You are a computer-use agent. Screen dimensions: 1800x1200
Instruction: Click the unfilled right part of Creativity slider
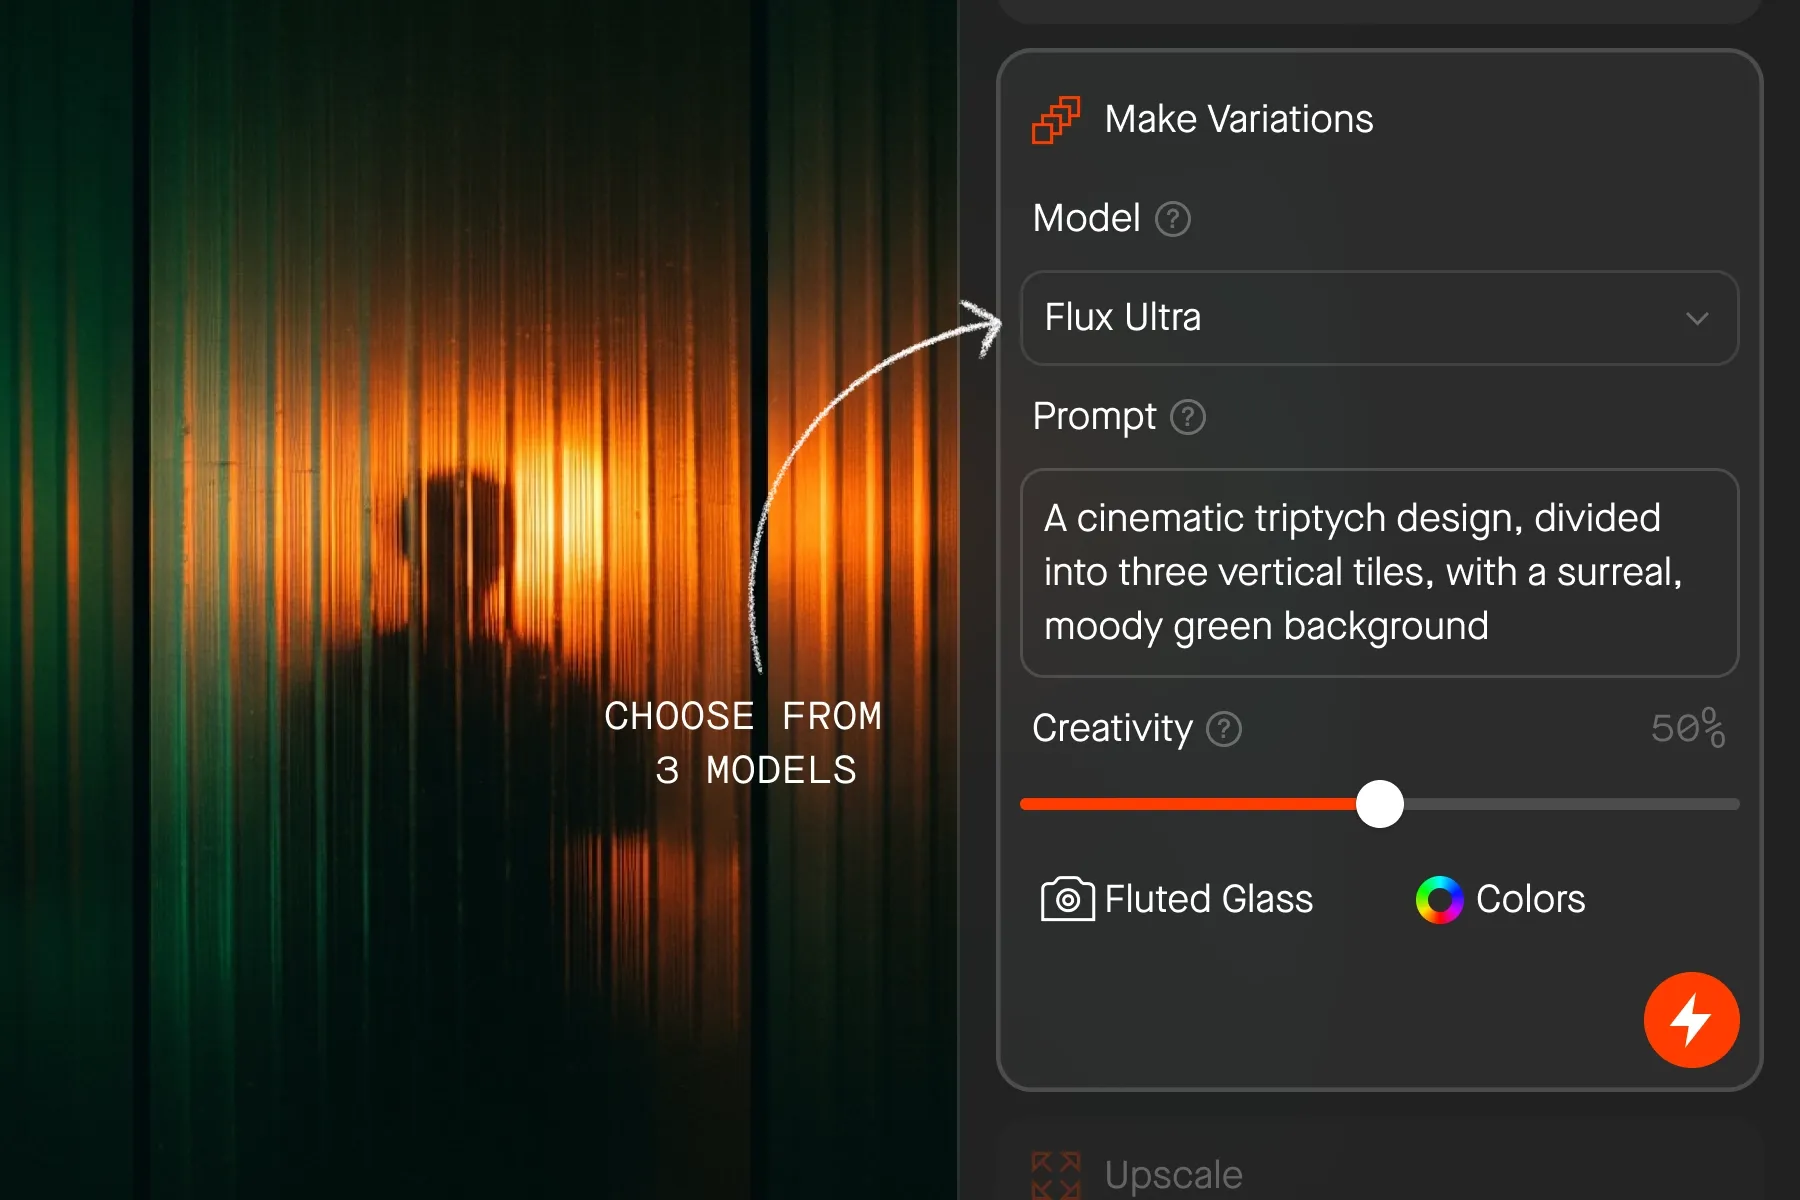[1572, 804]
